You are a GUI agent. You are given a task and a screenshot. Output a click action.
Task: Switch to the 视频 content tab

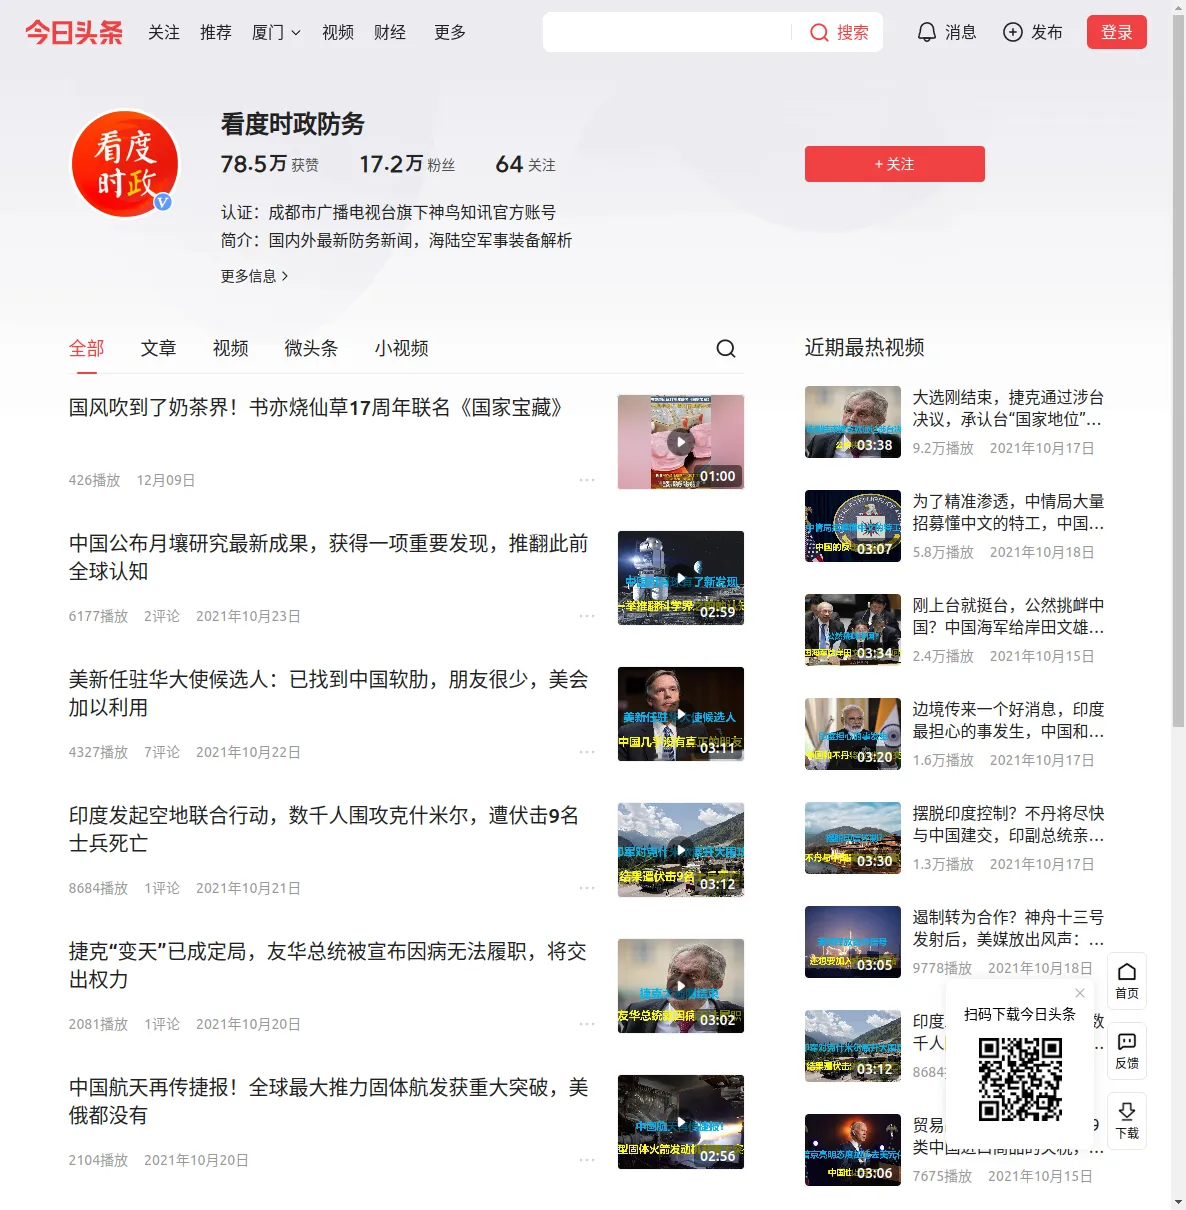tap(231, 348)
